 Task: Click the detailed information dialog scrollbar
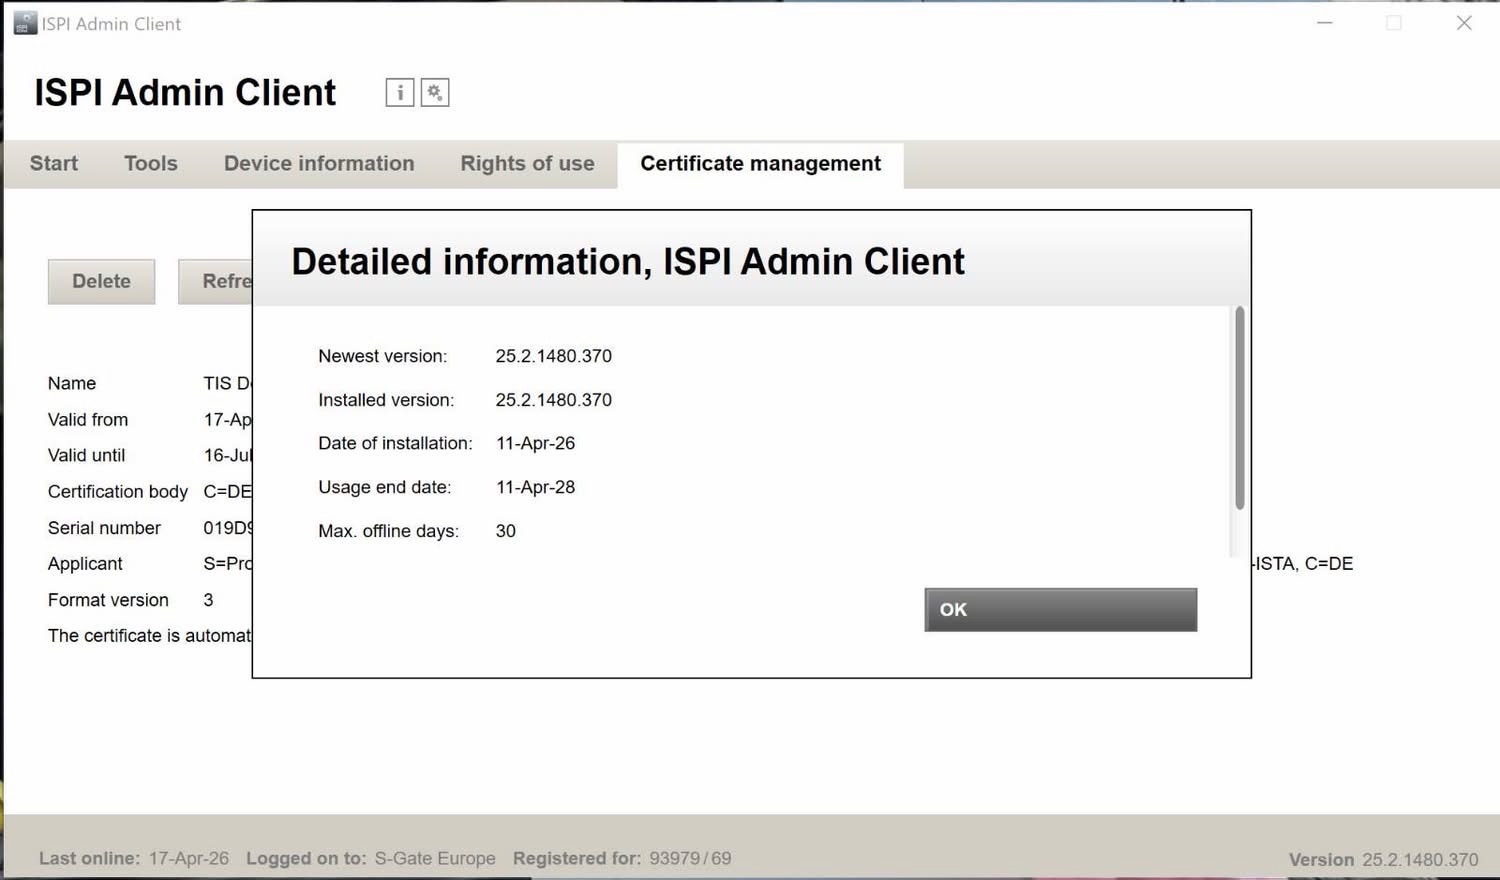tap(1239, 408)
